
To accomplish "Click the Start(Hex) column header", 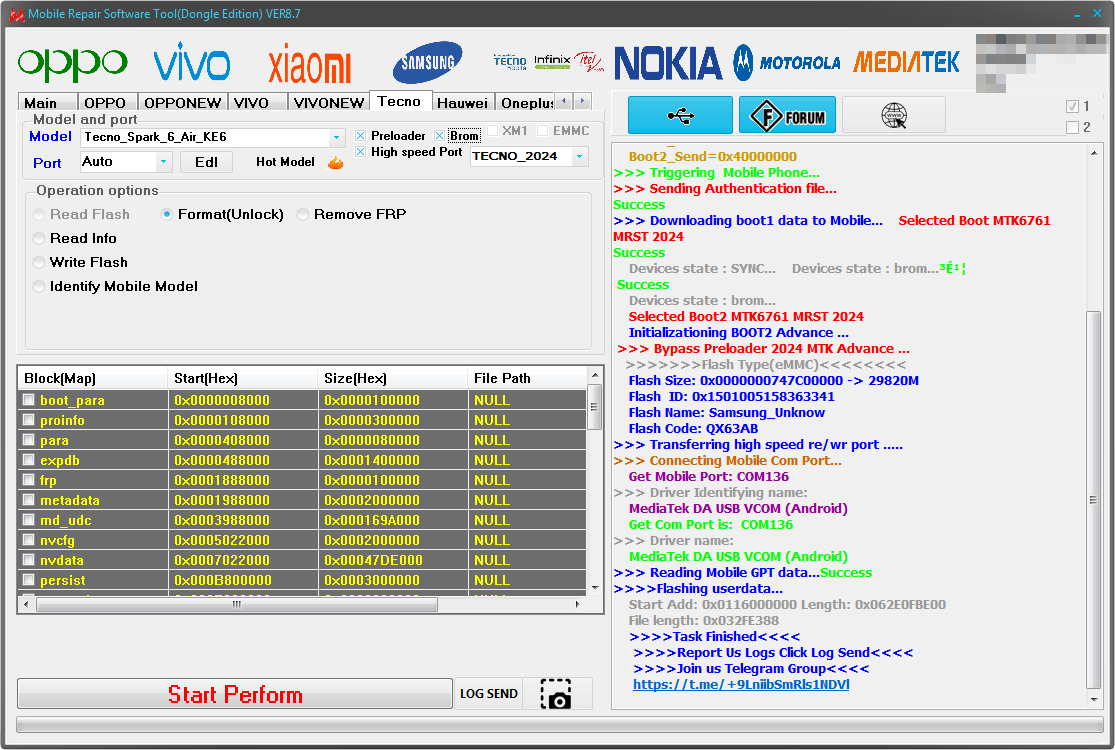I will 242,378.
